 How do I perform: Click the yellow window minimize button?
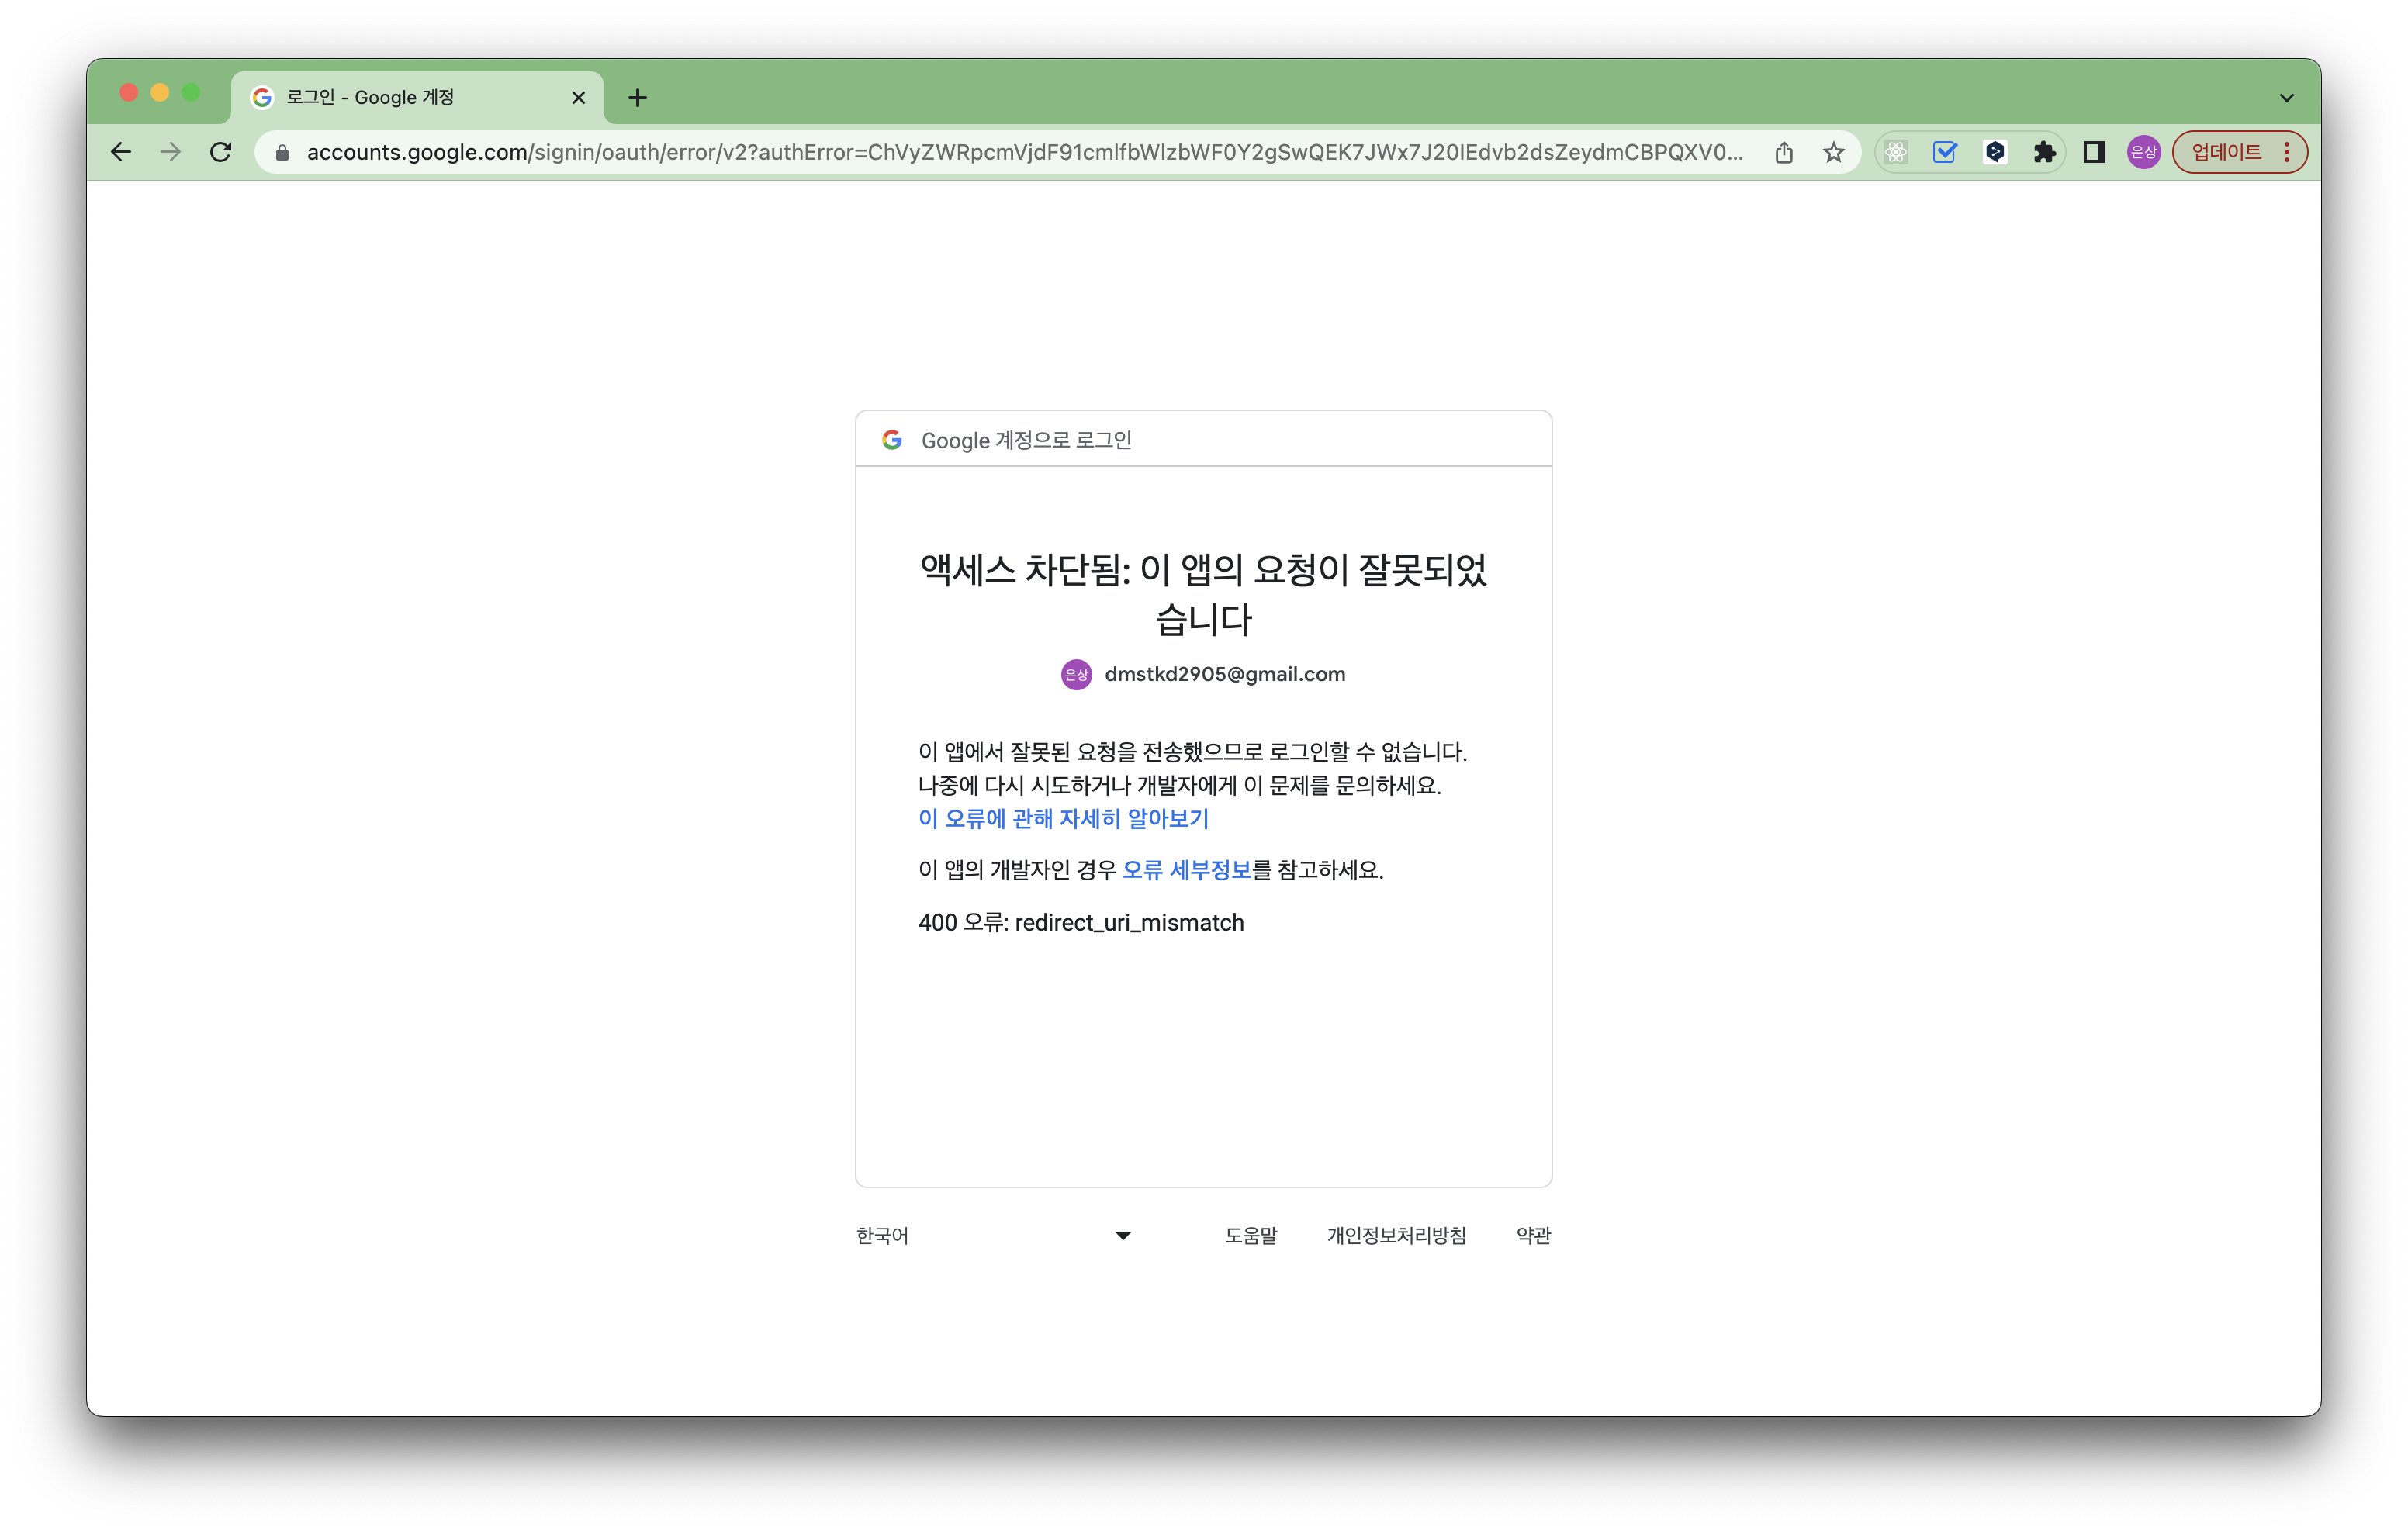(159, 93)
